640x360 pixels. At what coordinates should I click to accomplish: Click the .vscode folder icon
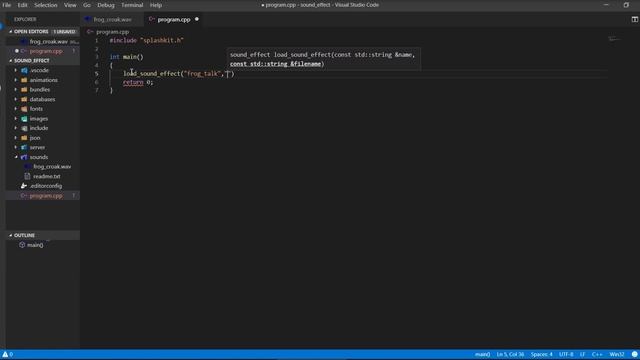[24, 70]
